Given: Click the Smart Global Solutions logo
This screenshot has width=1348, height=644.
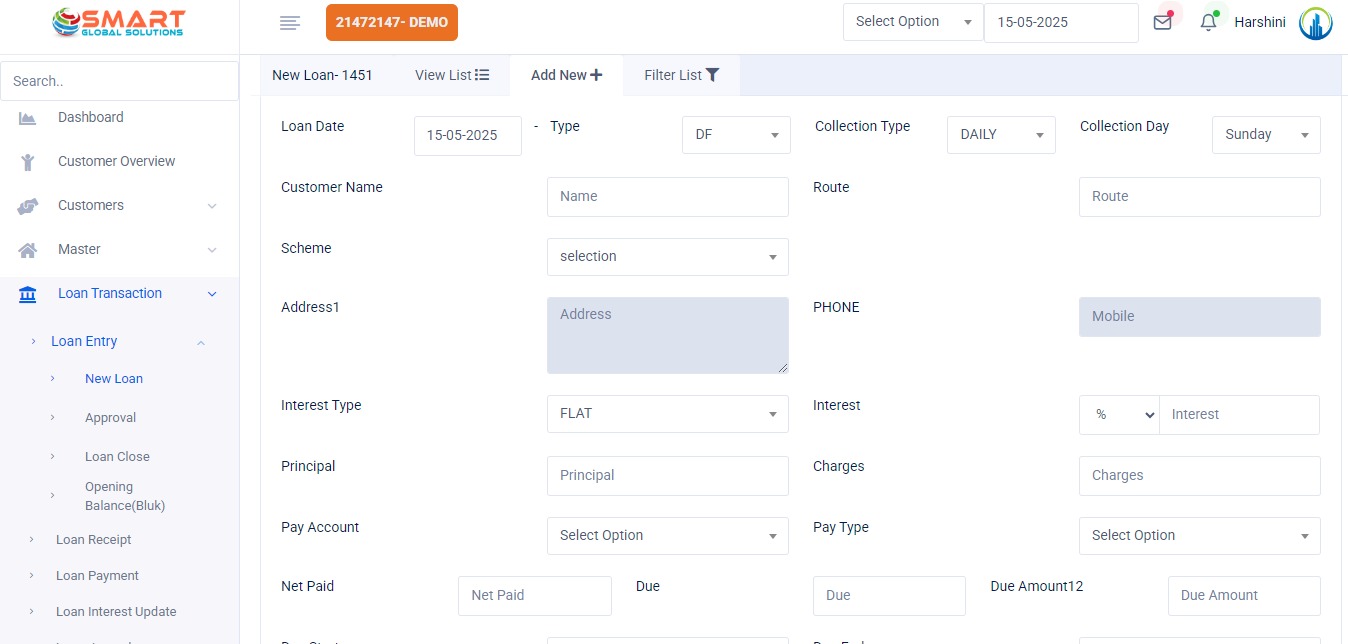Looking at the screenshot, I should (x=119, y=23).
